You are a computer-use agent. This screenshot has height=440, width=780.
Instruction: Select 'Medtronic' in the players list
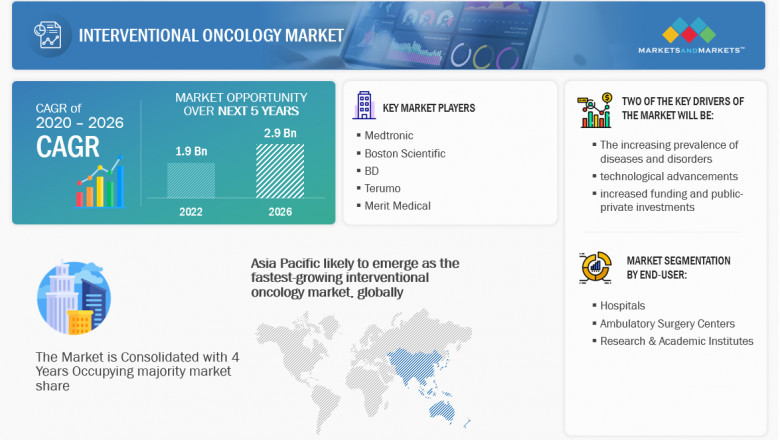[389, 136]
